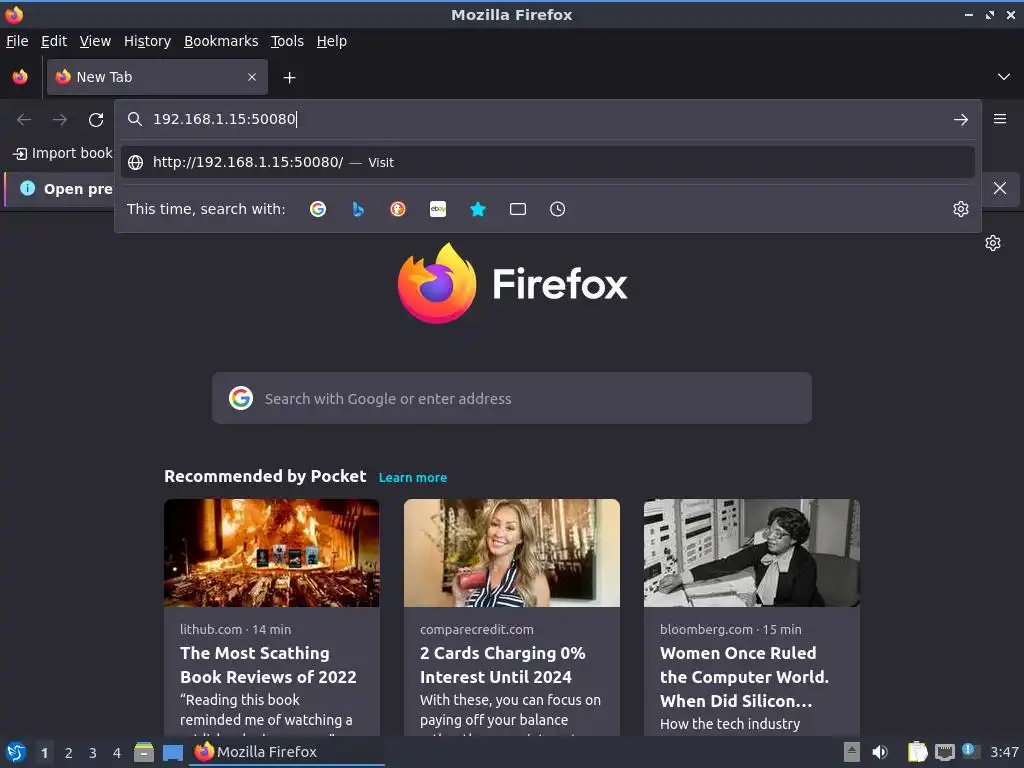Open Women Once Ruled the Computer World thumbnail
Screen dimensions: 1024x768
pyautogui.click(x=752, y=553)
